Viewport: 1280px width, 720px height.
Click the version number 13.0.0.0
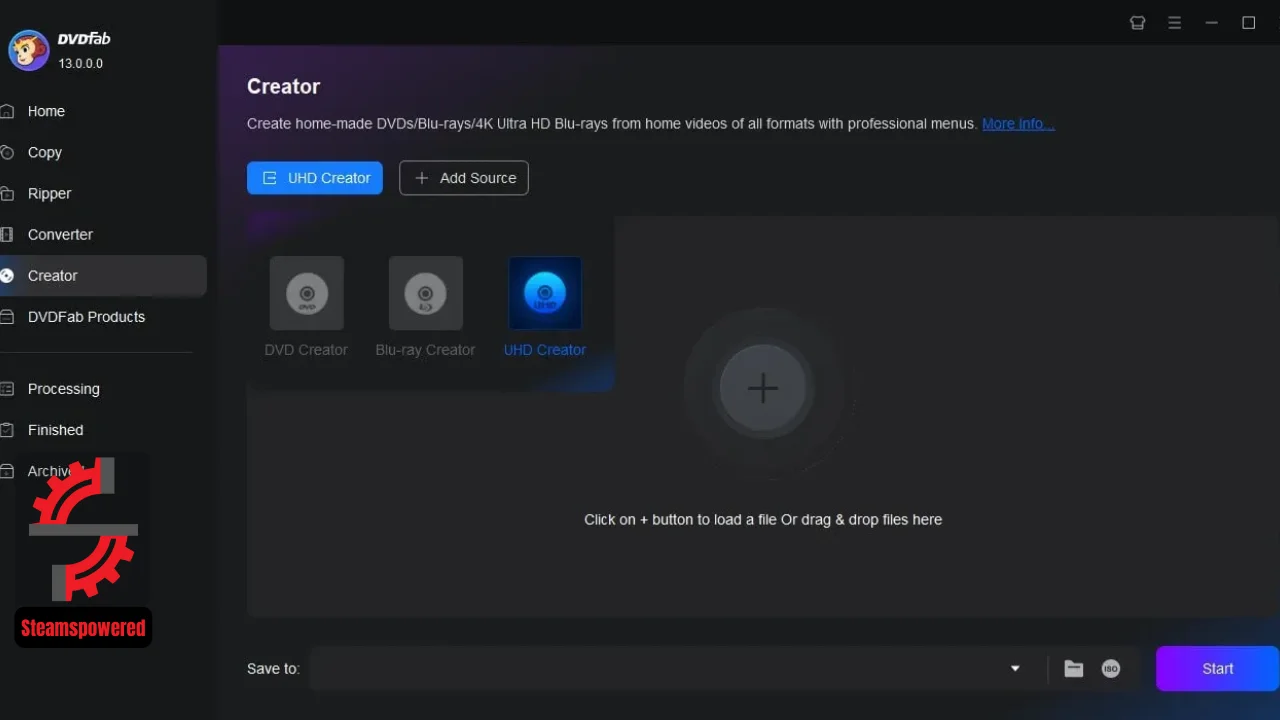click(80, 63)
